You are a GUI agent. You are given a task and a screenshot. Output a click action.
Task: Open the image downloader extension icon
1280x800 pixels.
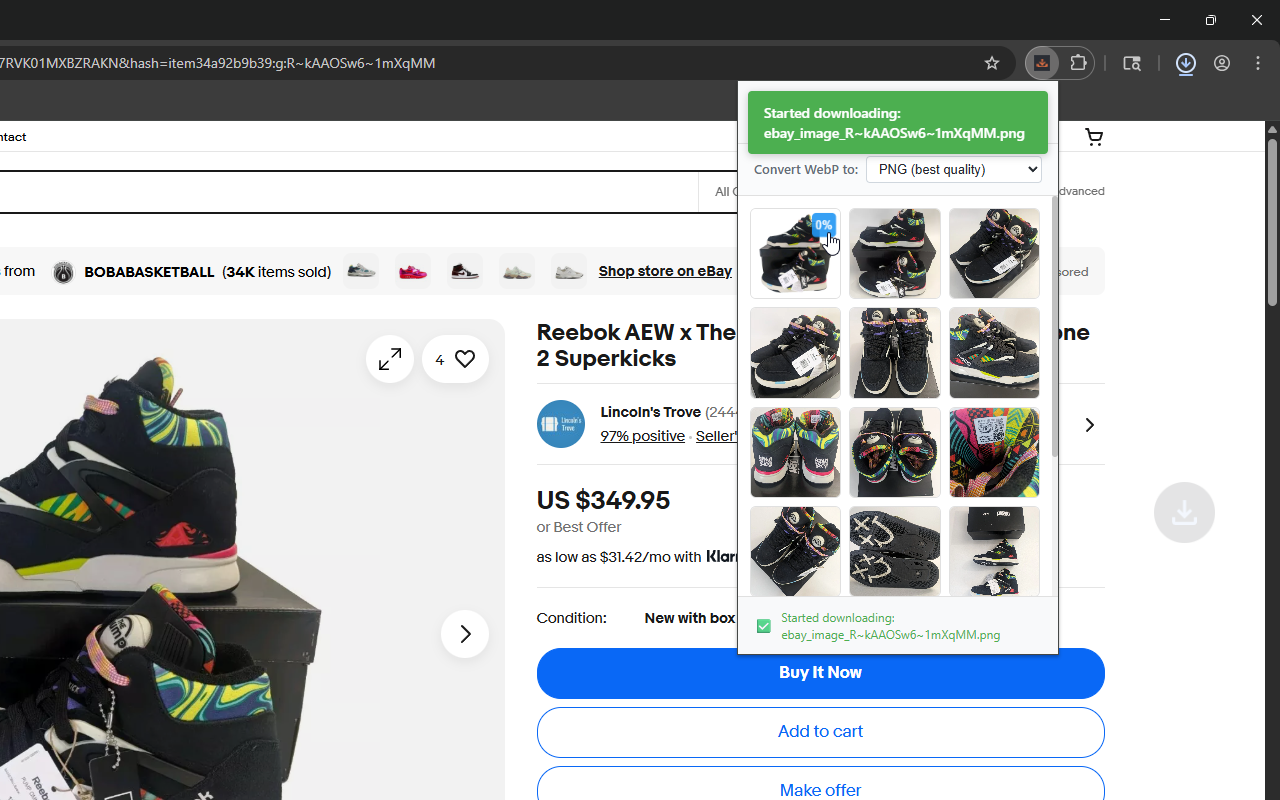tap(1042, 63)
